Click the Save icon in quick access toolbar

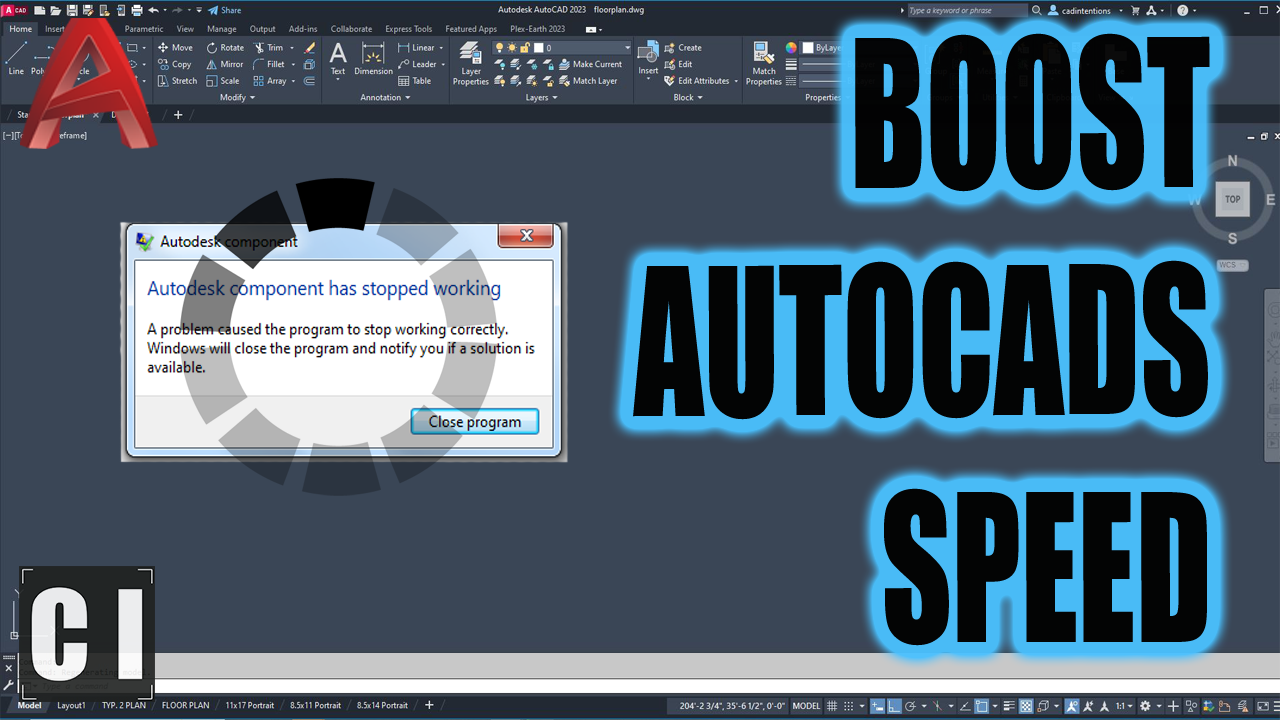click(71, 10)
